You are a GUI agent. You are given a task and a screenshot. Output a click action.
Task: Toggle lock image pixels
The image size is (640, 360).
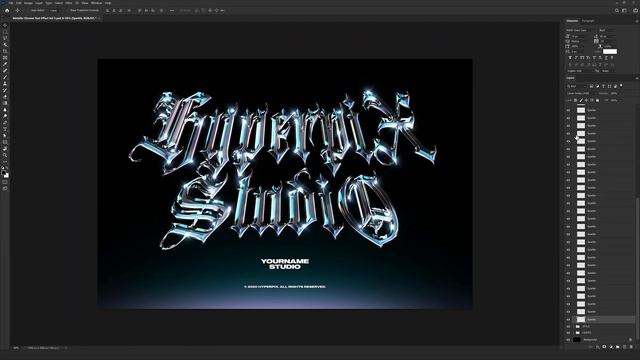point(581,100)
